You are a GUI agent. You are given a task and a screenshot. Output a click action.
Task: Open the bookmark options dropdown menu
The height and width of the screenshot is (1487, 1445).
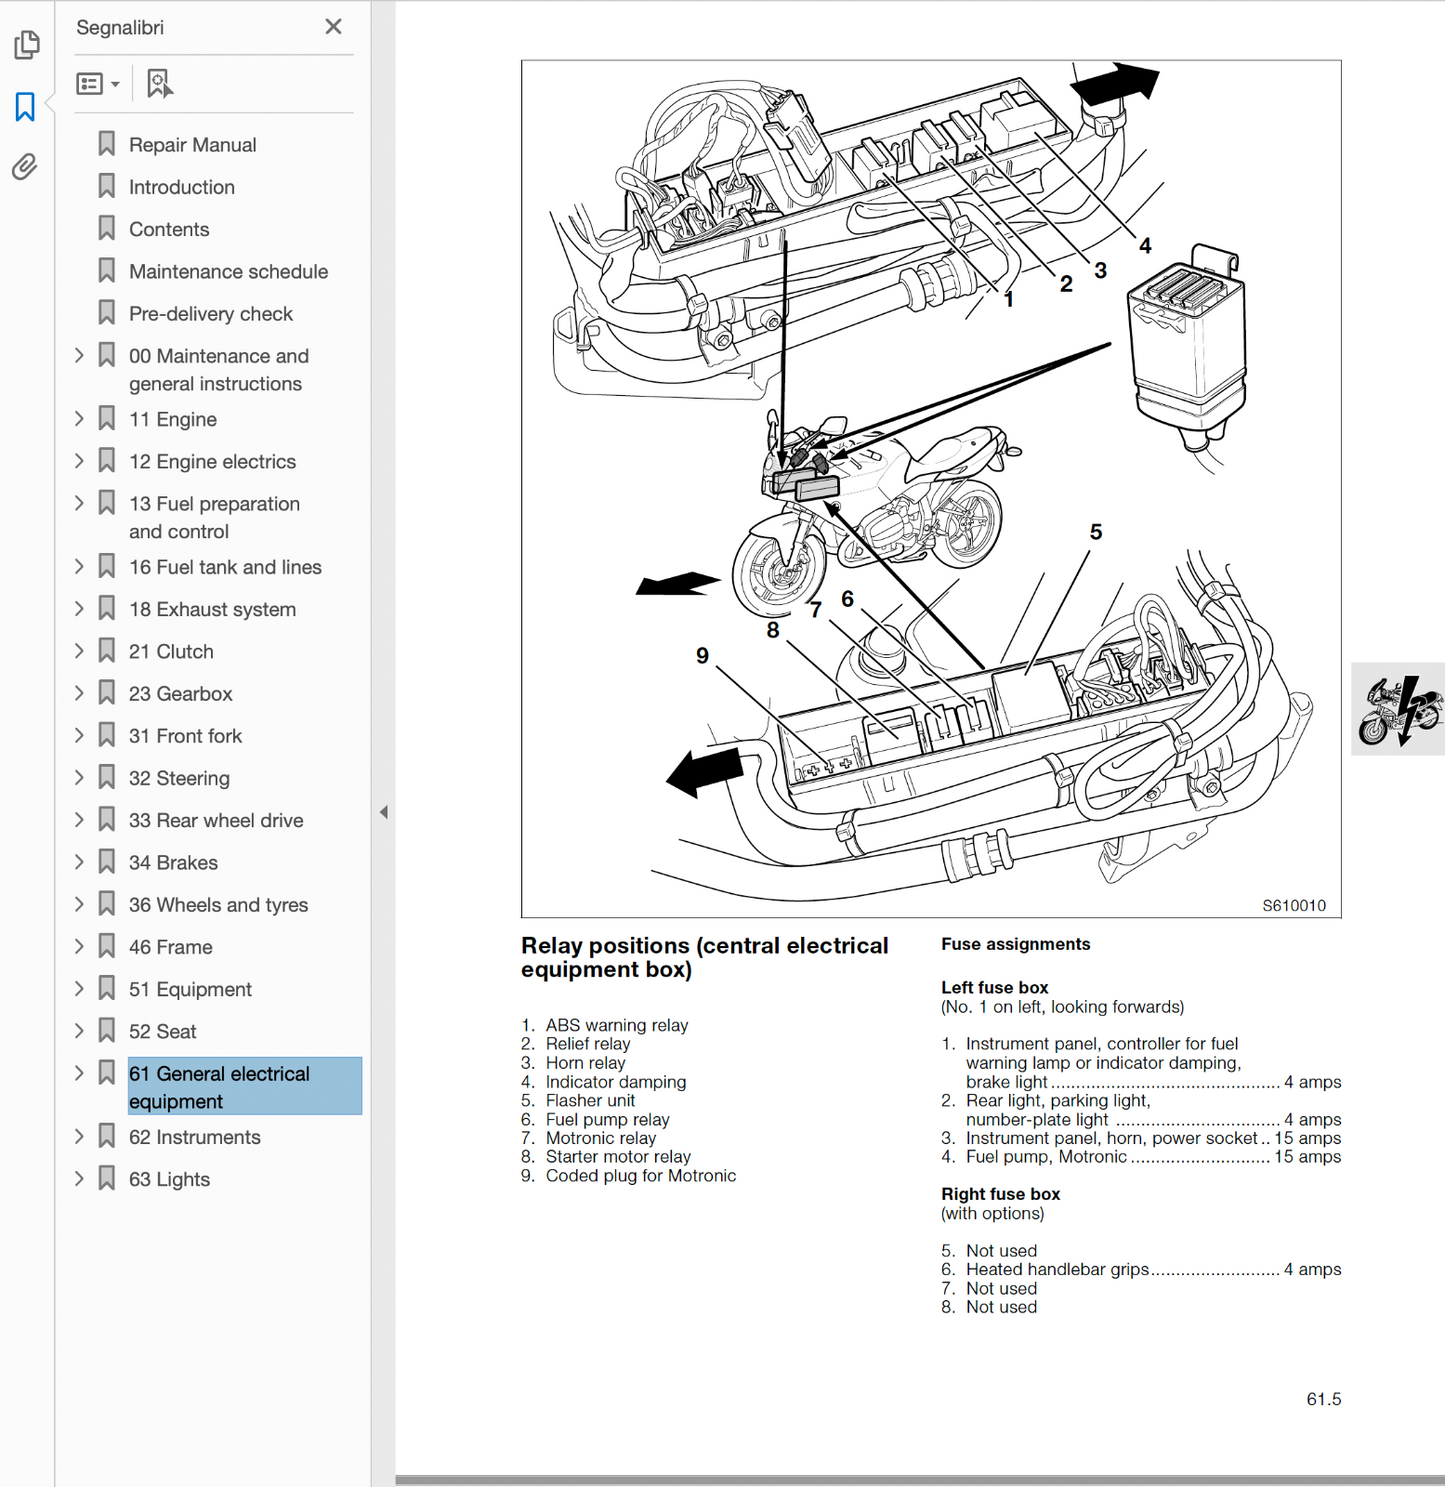pyautogui.click(x=98, y=84)
